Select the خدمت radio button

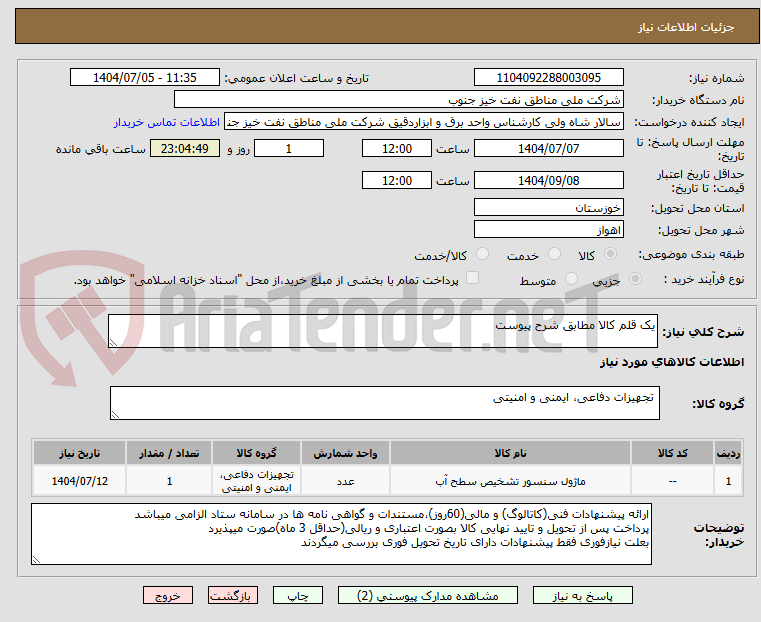(554, 254)
